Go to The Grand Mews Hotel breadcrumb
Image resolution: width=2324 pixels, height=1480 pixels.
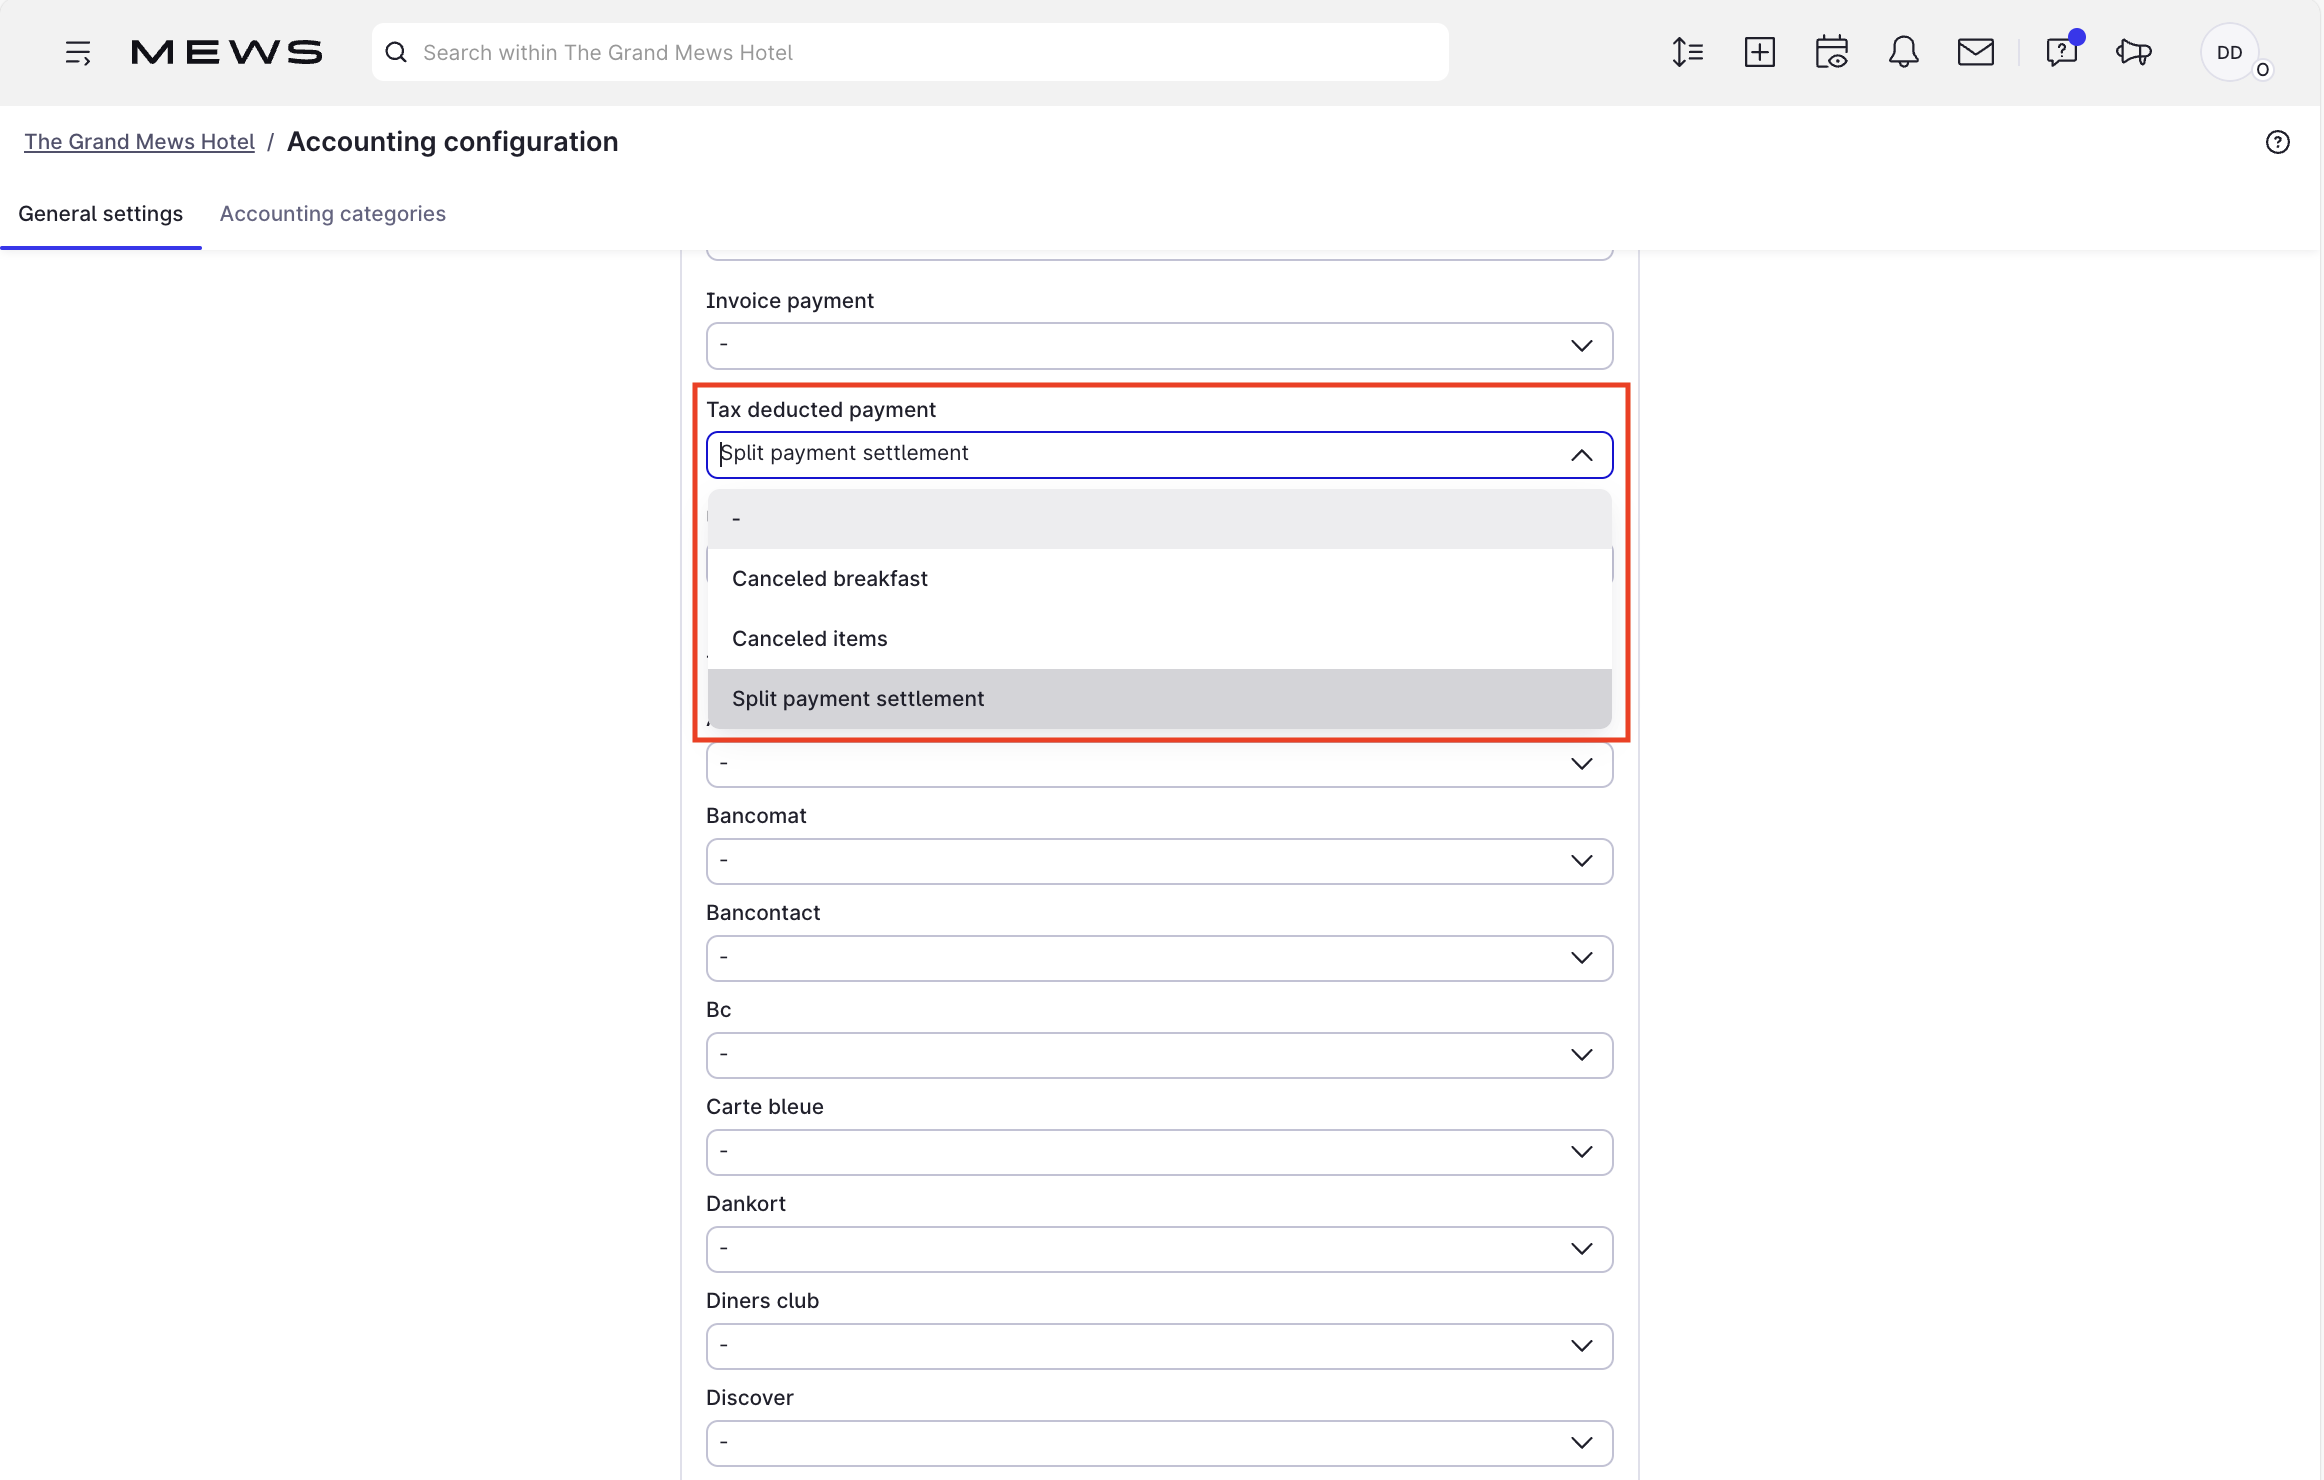(140, 142)
